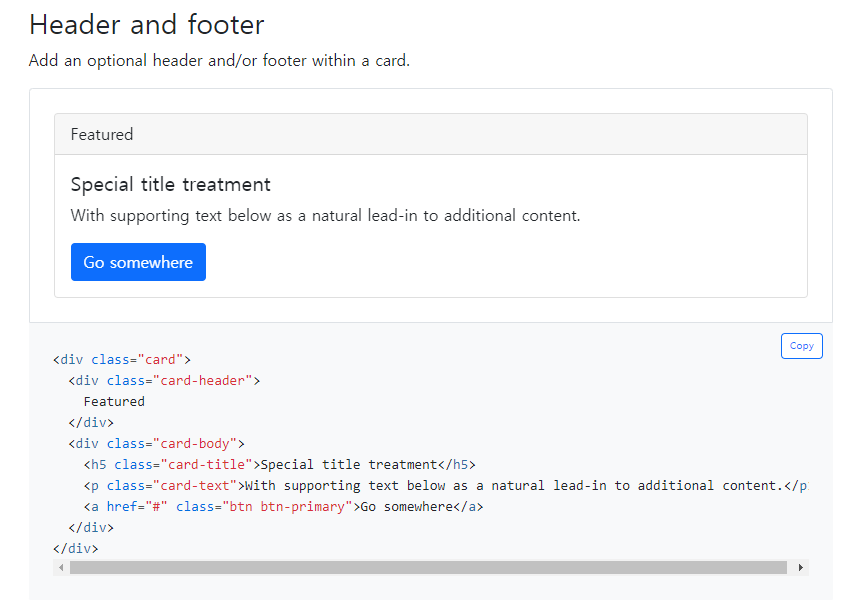The width and height of the screenshot is (860, 600).
Task: Click the horizontal scrollbar thumb under code
Action: tap(428, 568)
